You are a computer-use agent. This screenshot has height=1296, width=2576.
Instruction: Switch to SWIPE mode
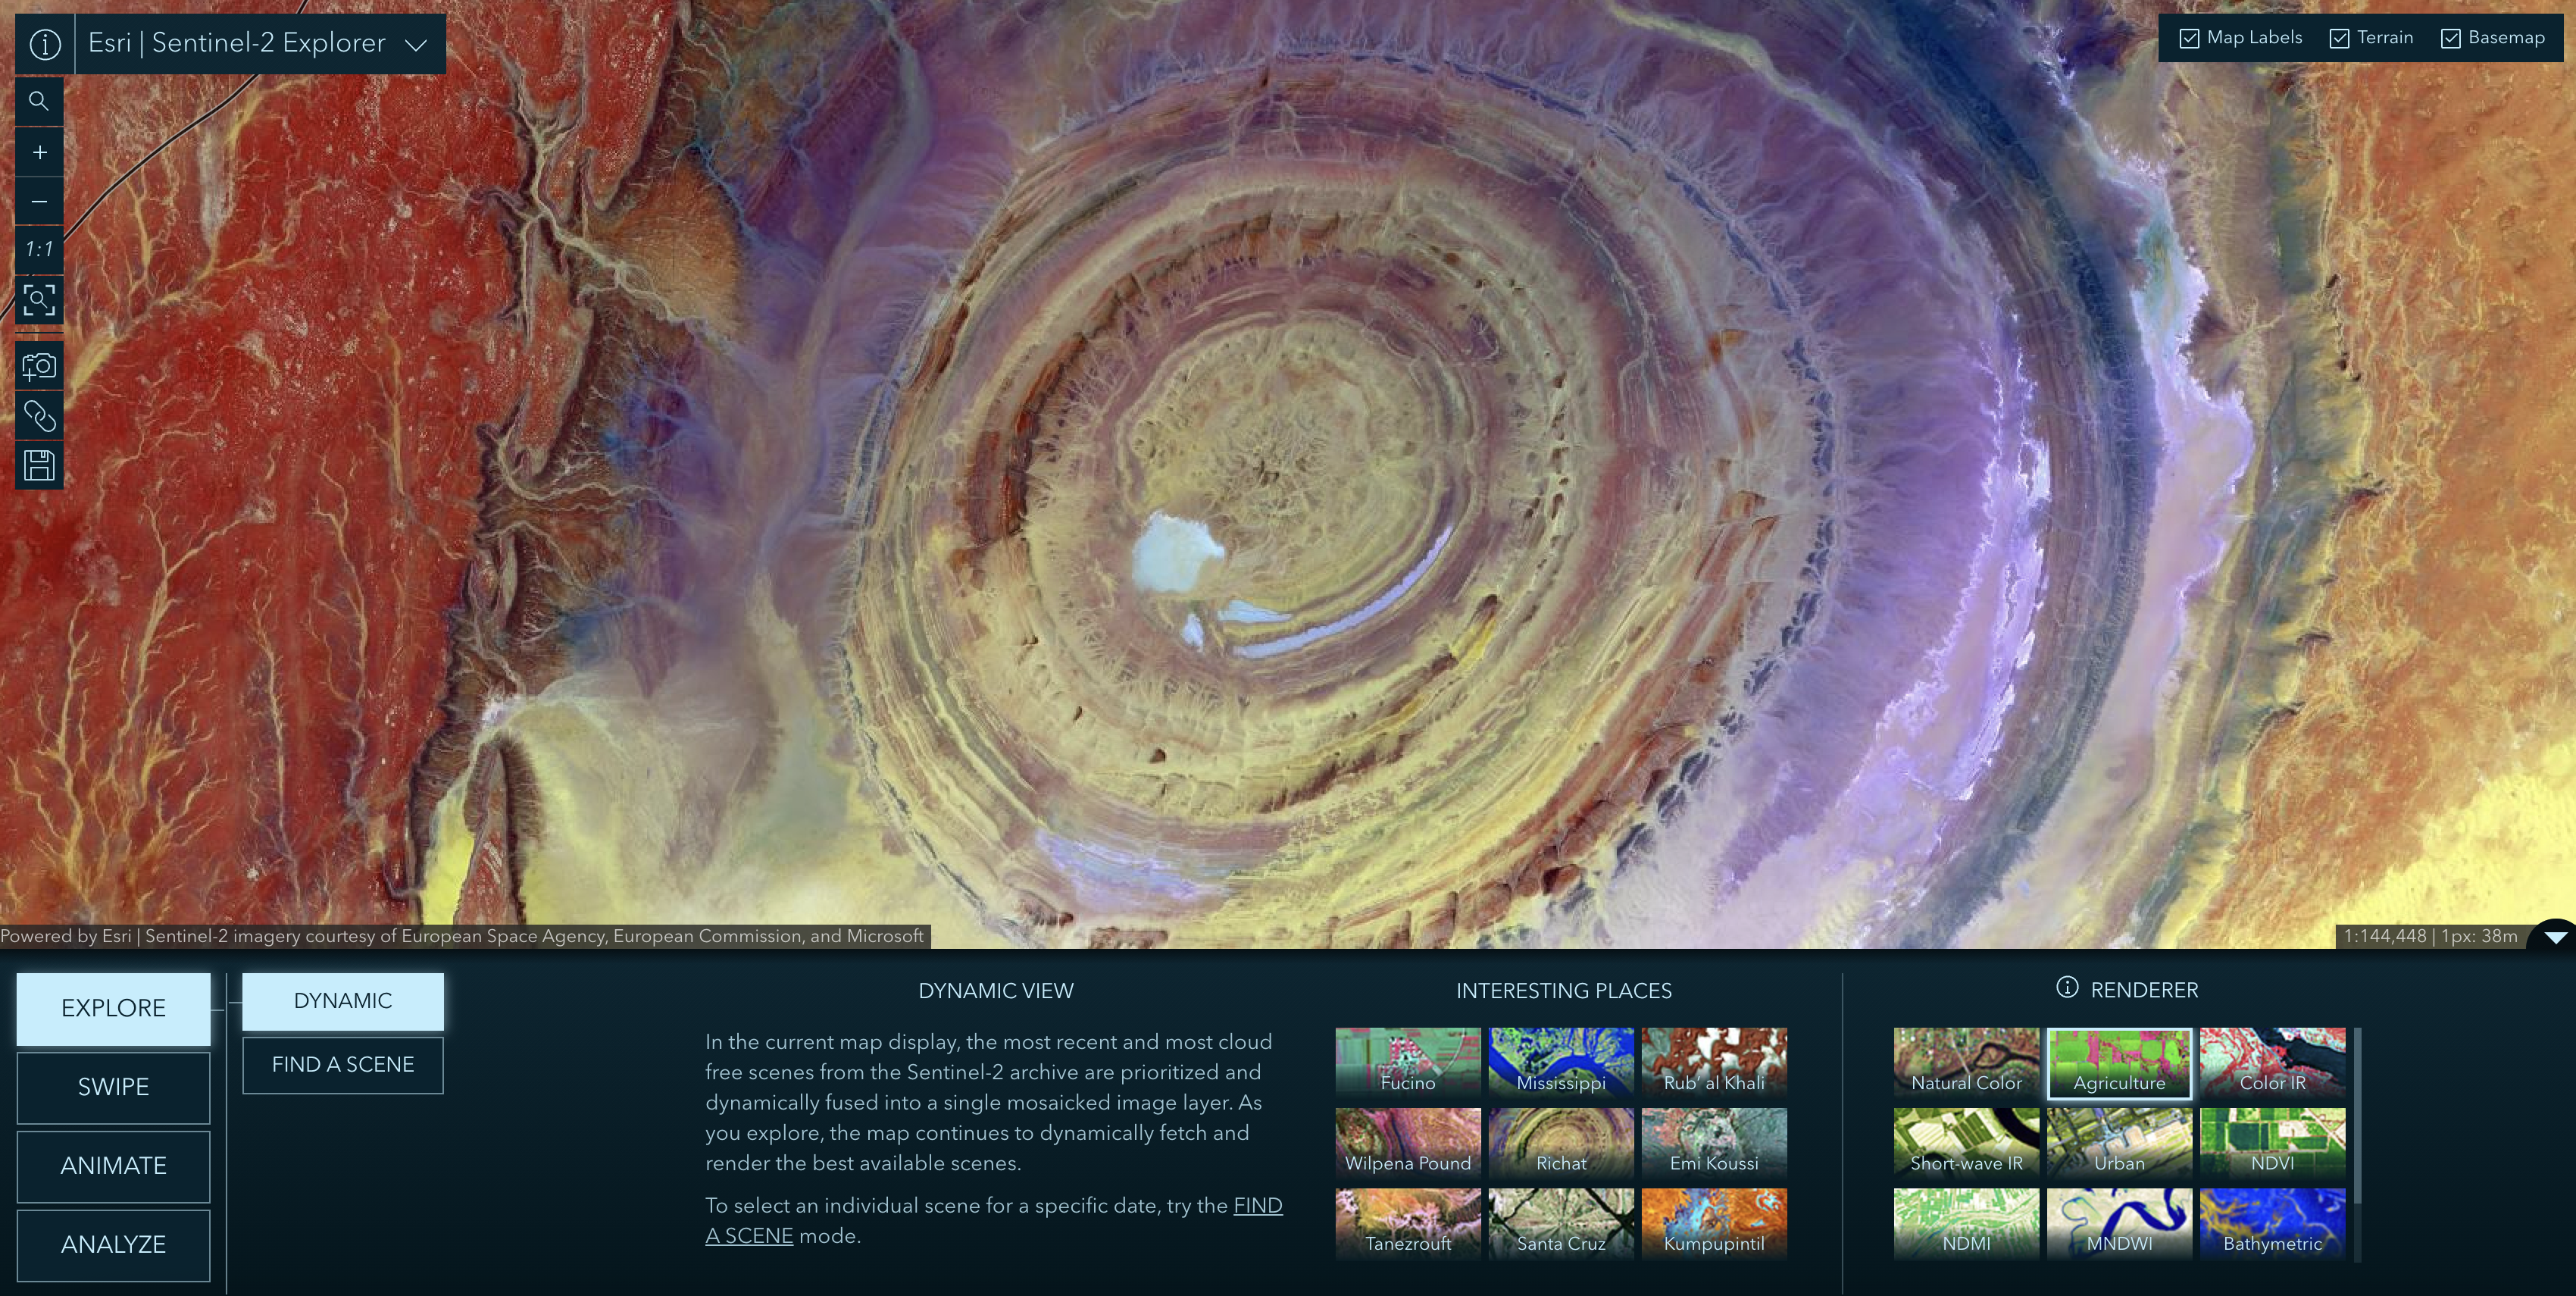tap(112, 1087)
